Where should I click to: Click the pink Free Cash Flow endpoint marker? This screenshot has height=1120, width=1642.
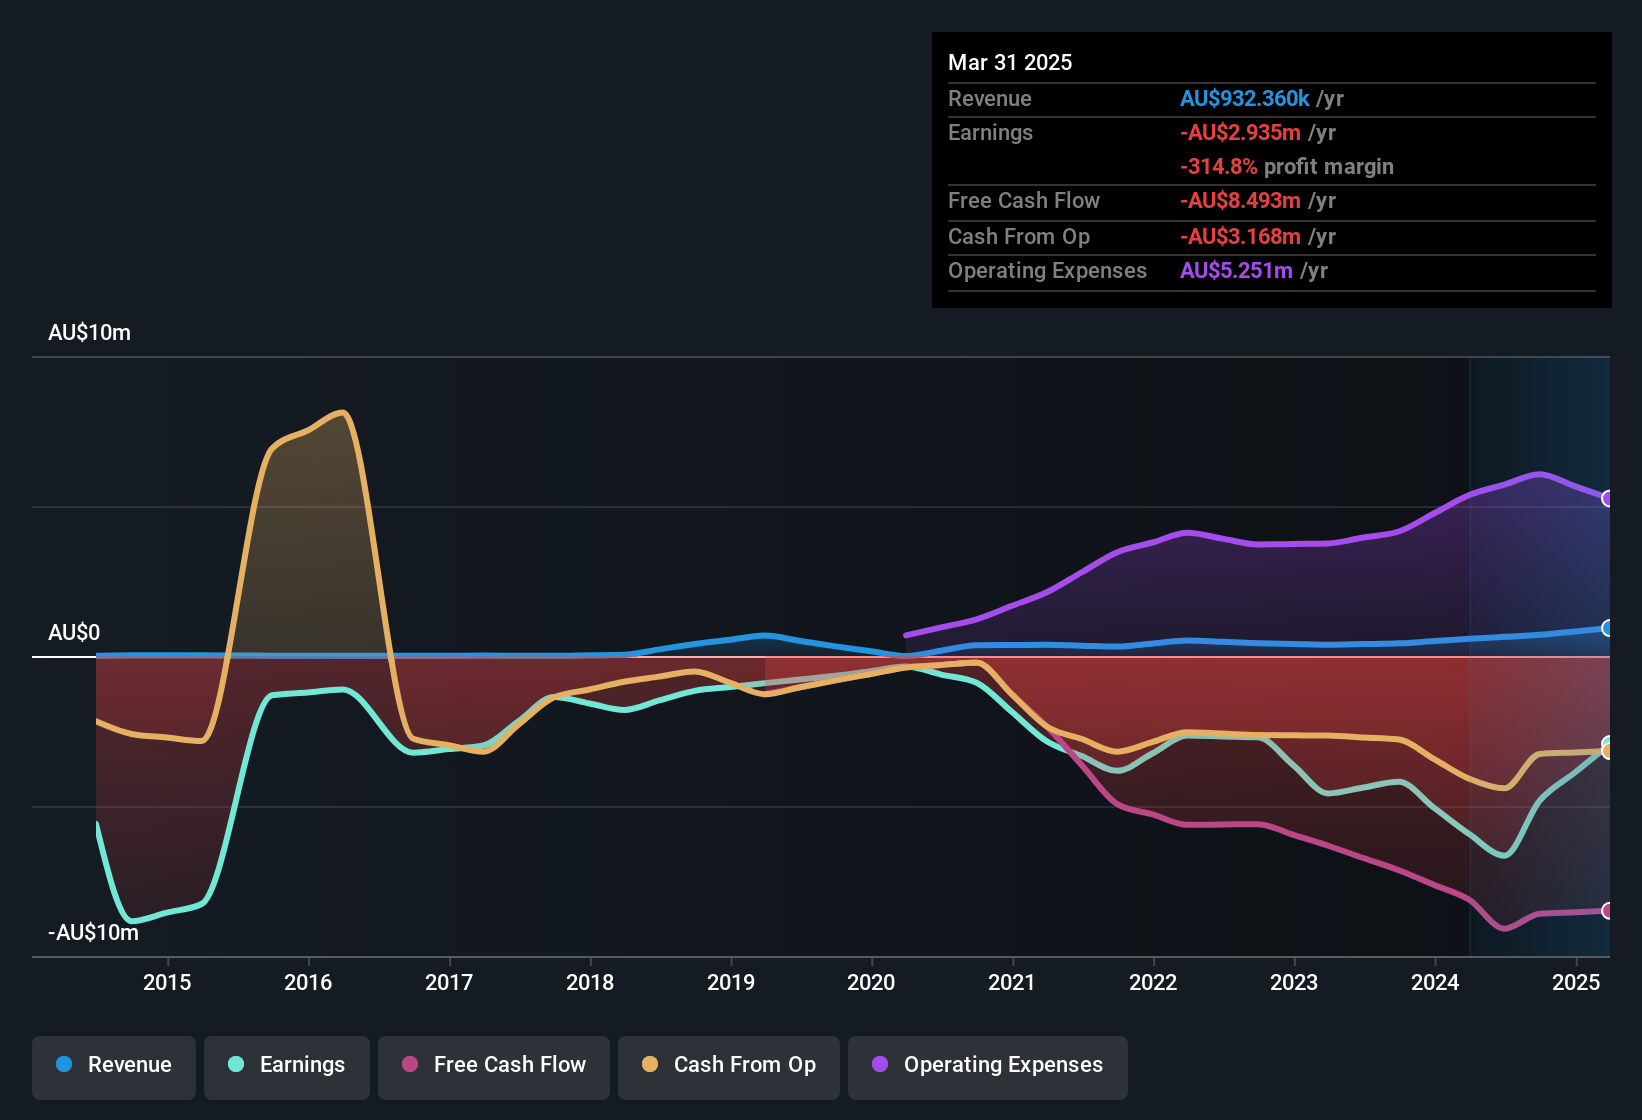[1608, 911]
